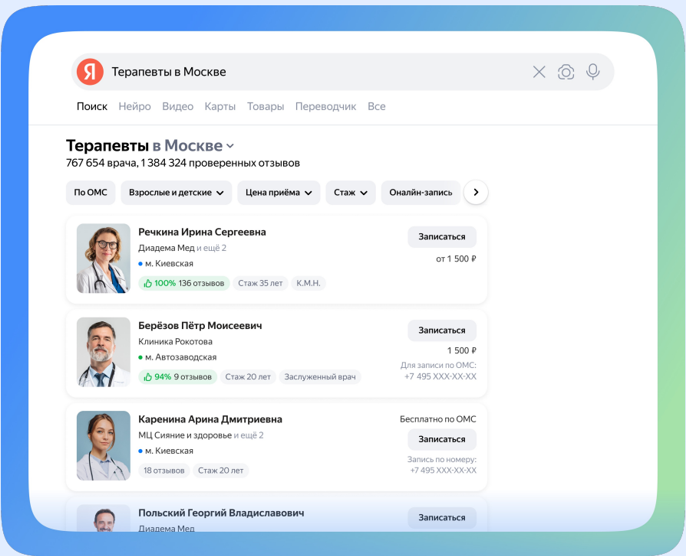Click the Yandex logo icon
The width and height of the screenshot is (687, 556).
(x=90, y=71)
